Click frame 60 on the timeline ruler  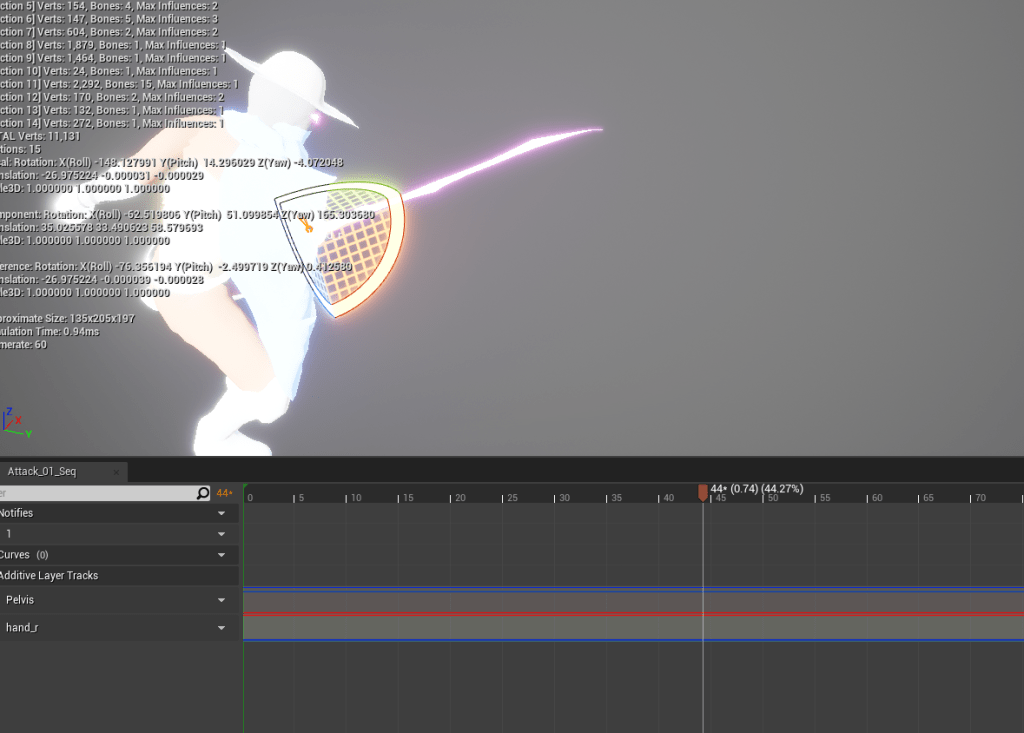[876, 497]
